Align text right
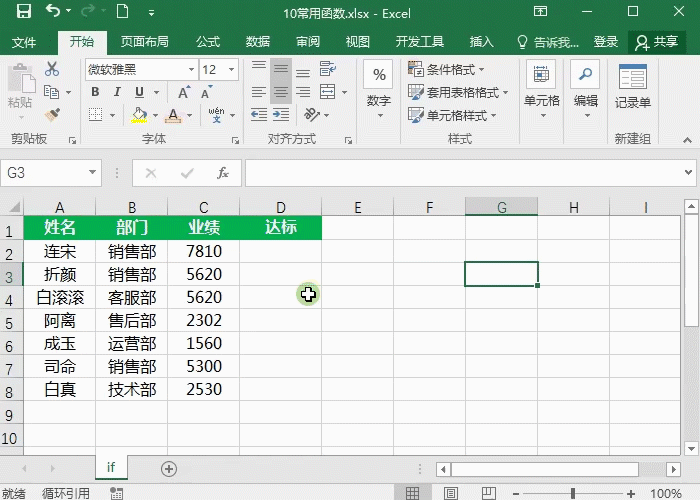700x500 pixels. (x=303, y=92)
